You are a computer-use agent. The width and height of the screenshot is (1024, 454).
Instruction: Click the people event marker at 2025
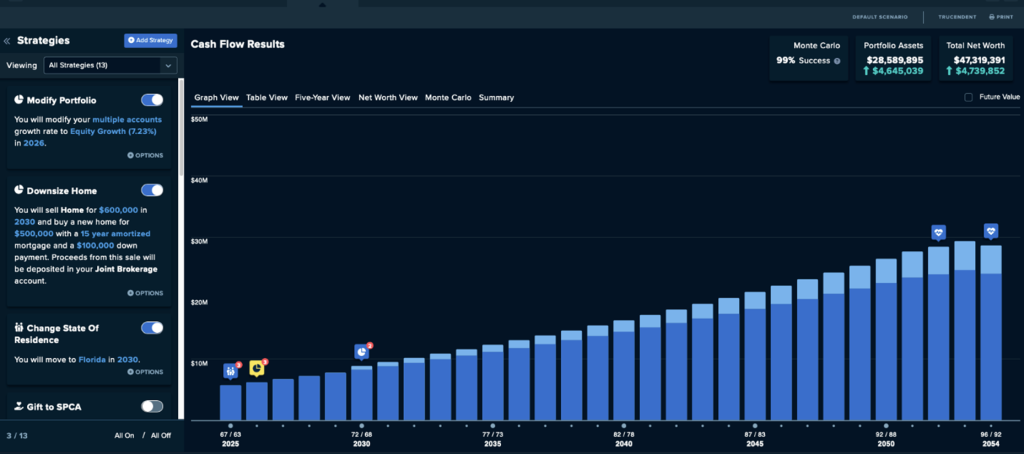(x=231, y=371)
